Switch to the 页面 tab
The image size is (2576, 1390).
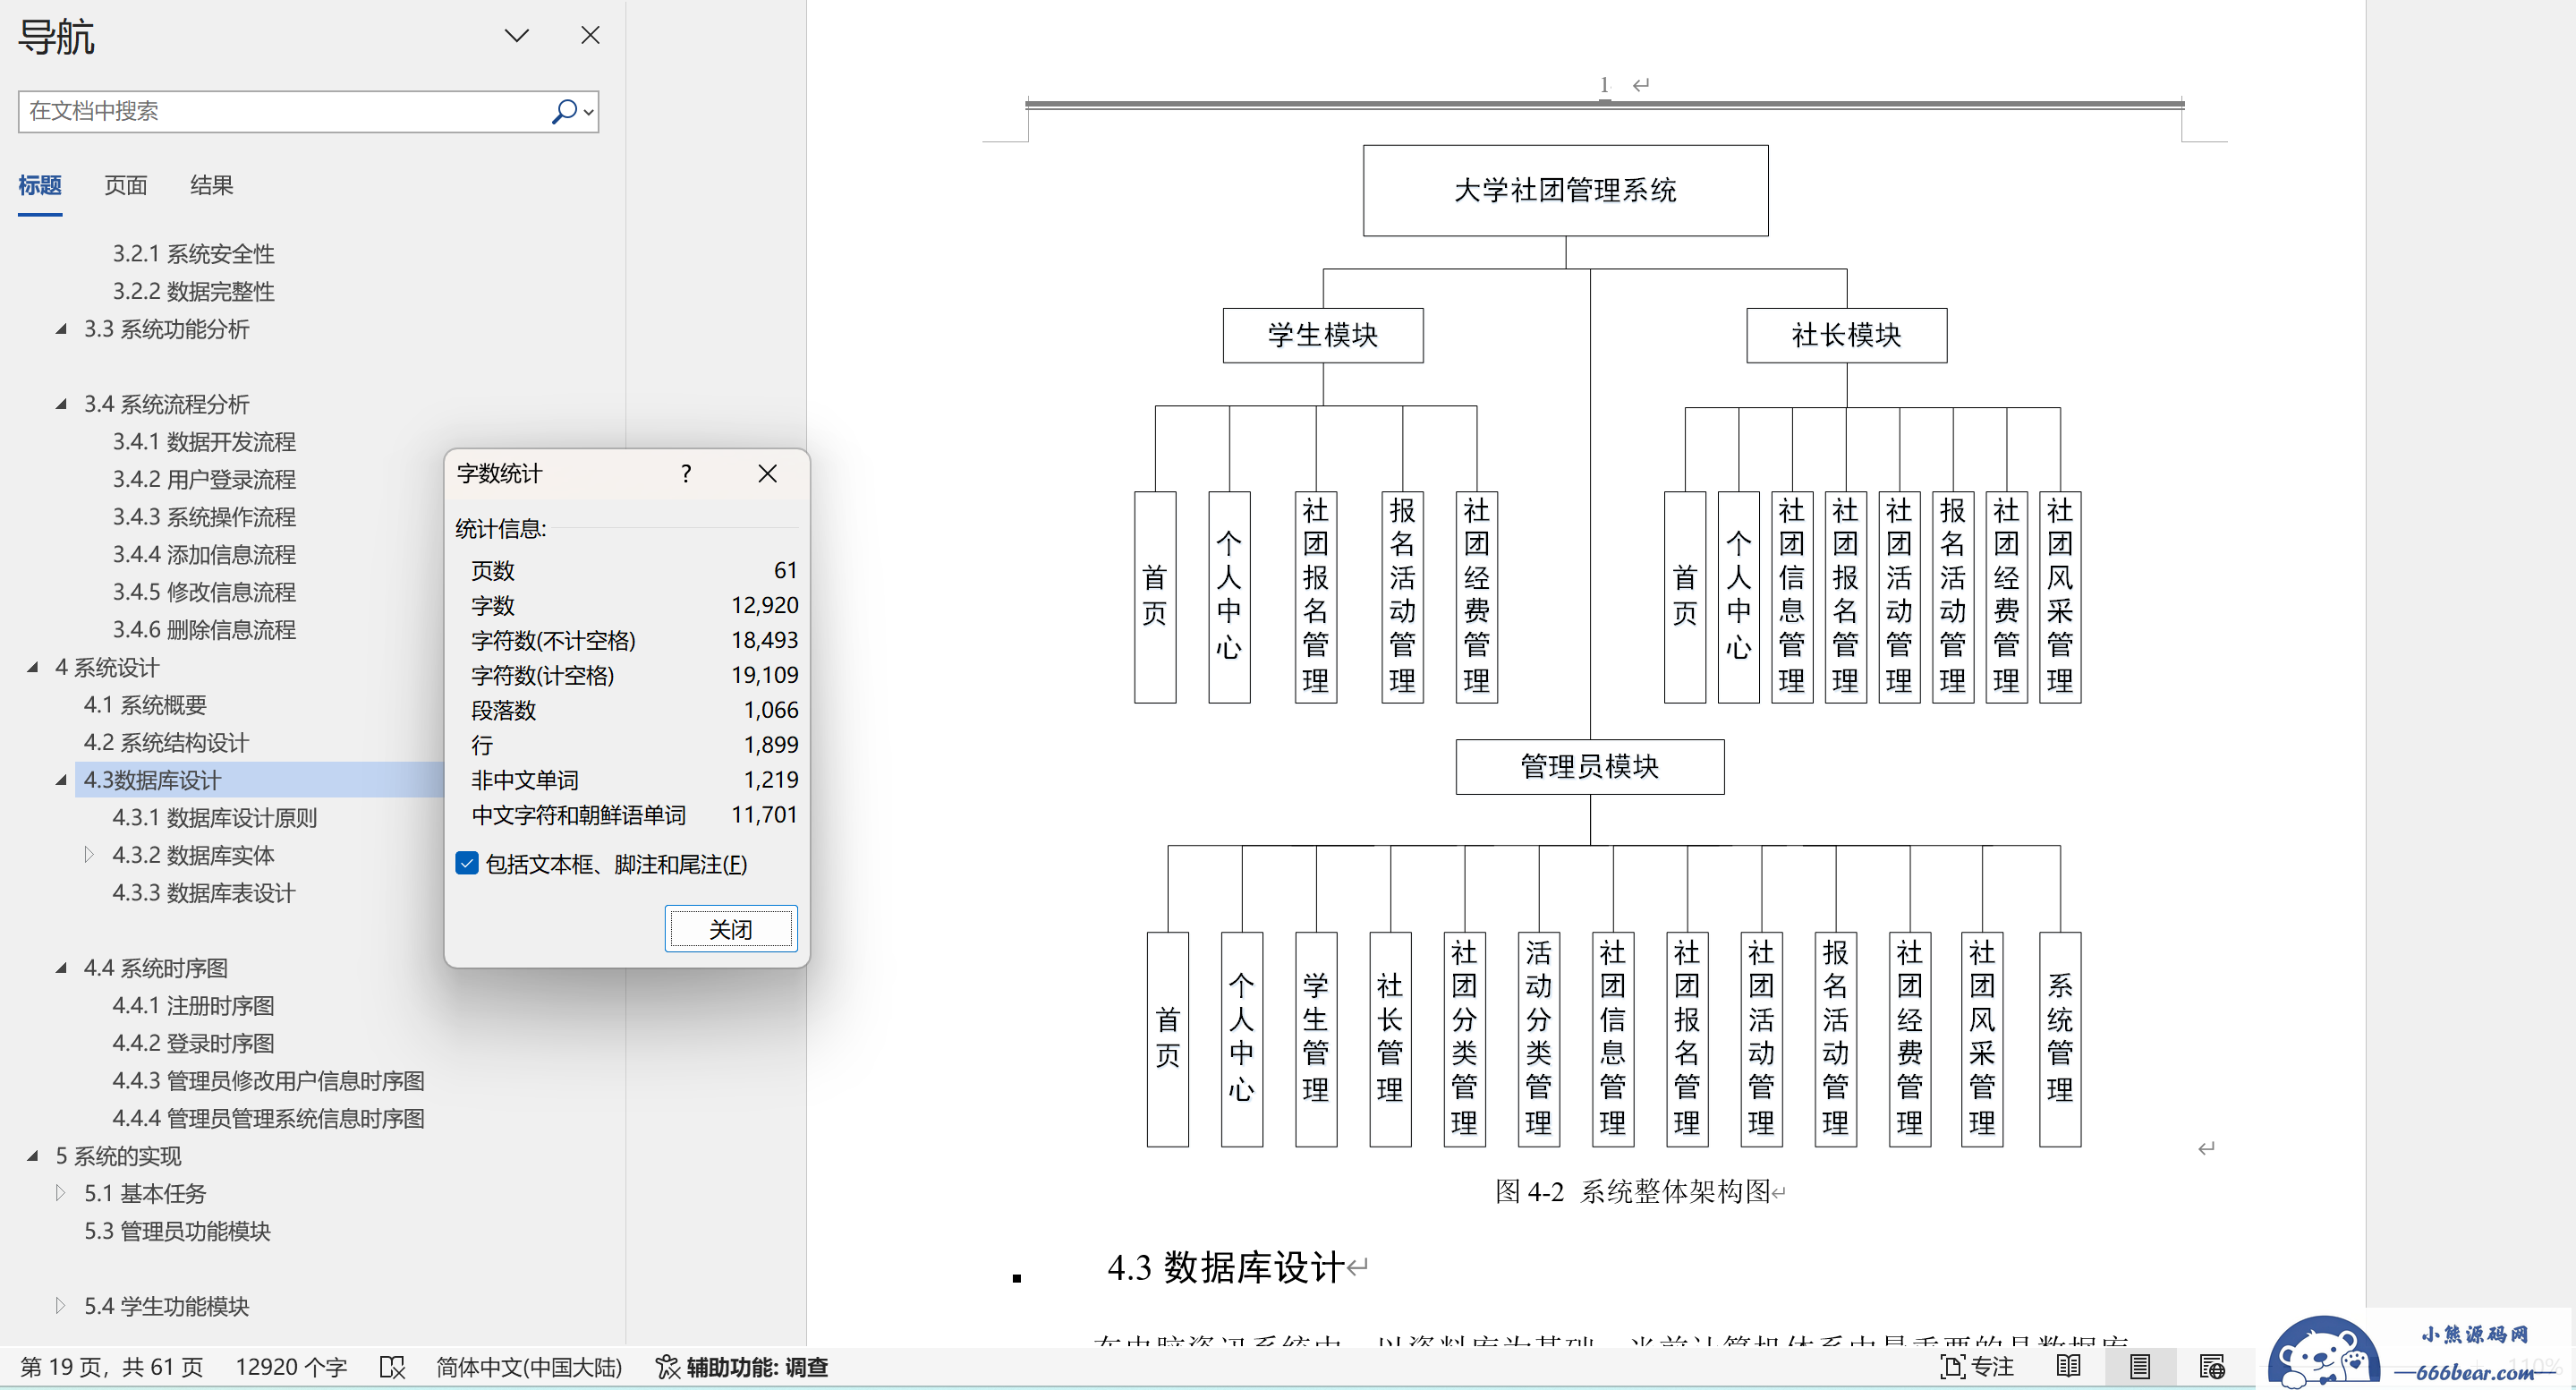126,185
